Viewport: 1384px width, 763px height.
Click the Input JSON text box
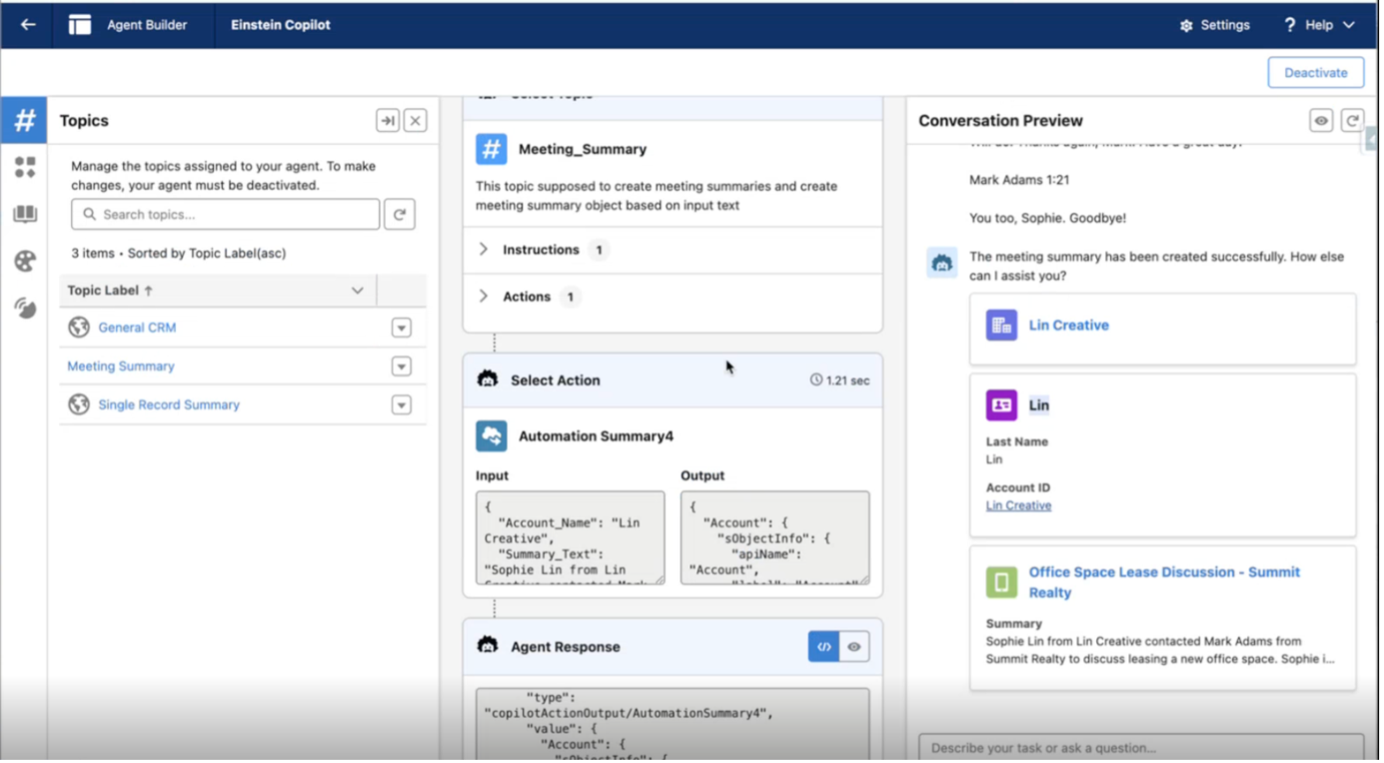click(x=571, y=538)
